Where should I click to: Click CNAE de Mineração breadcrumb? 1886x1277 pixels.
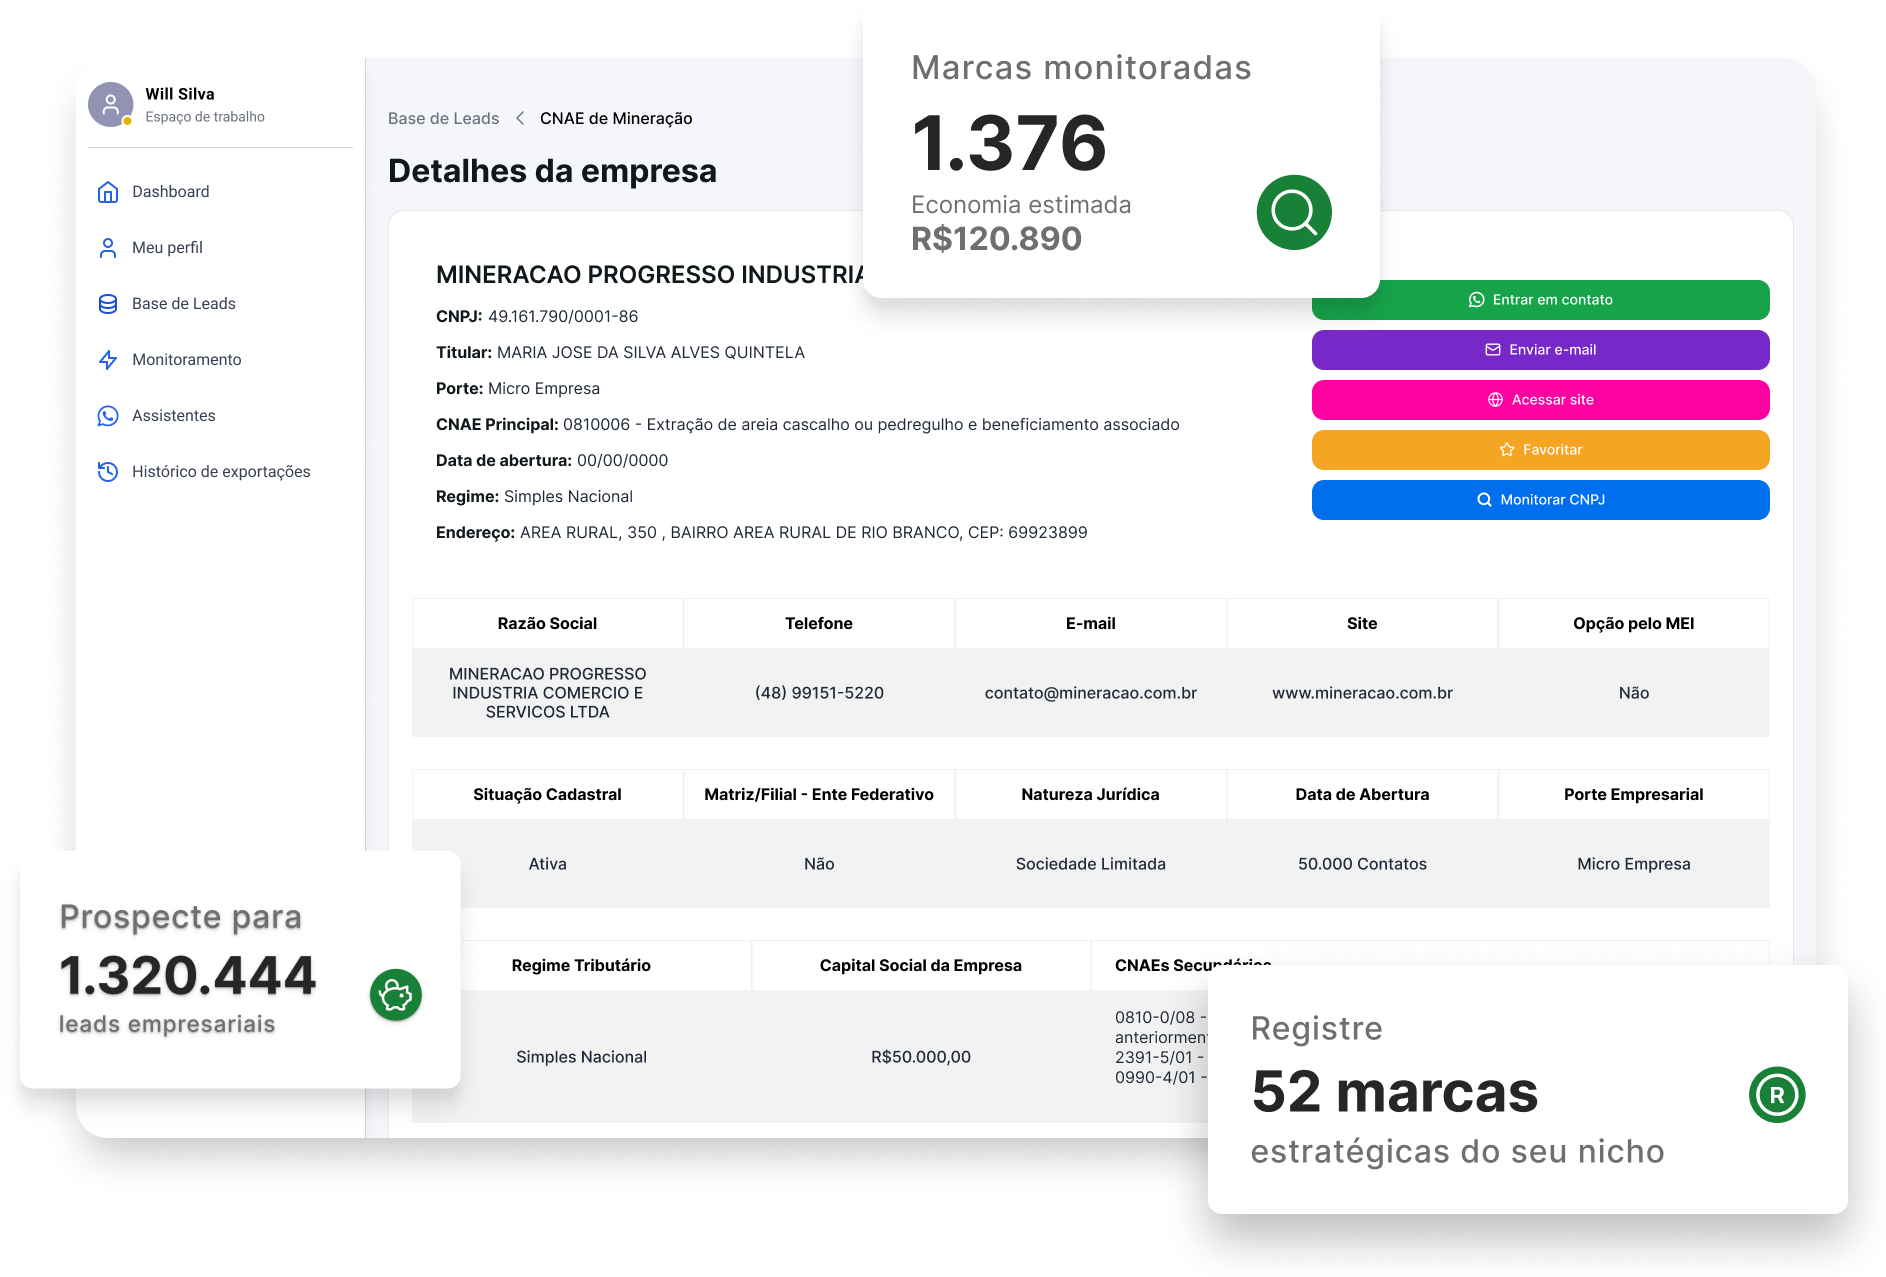616,118
